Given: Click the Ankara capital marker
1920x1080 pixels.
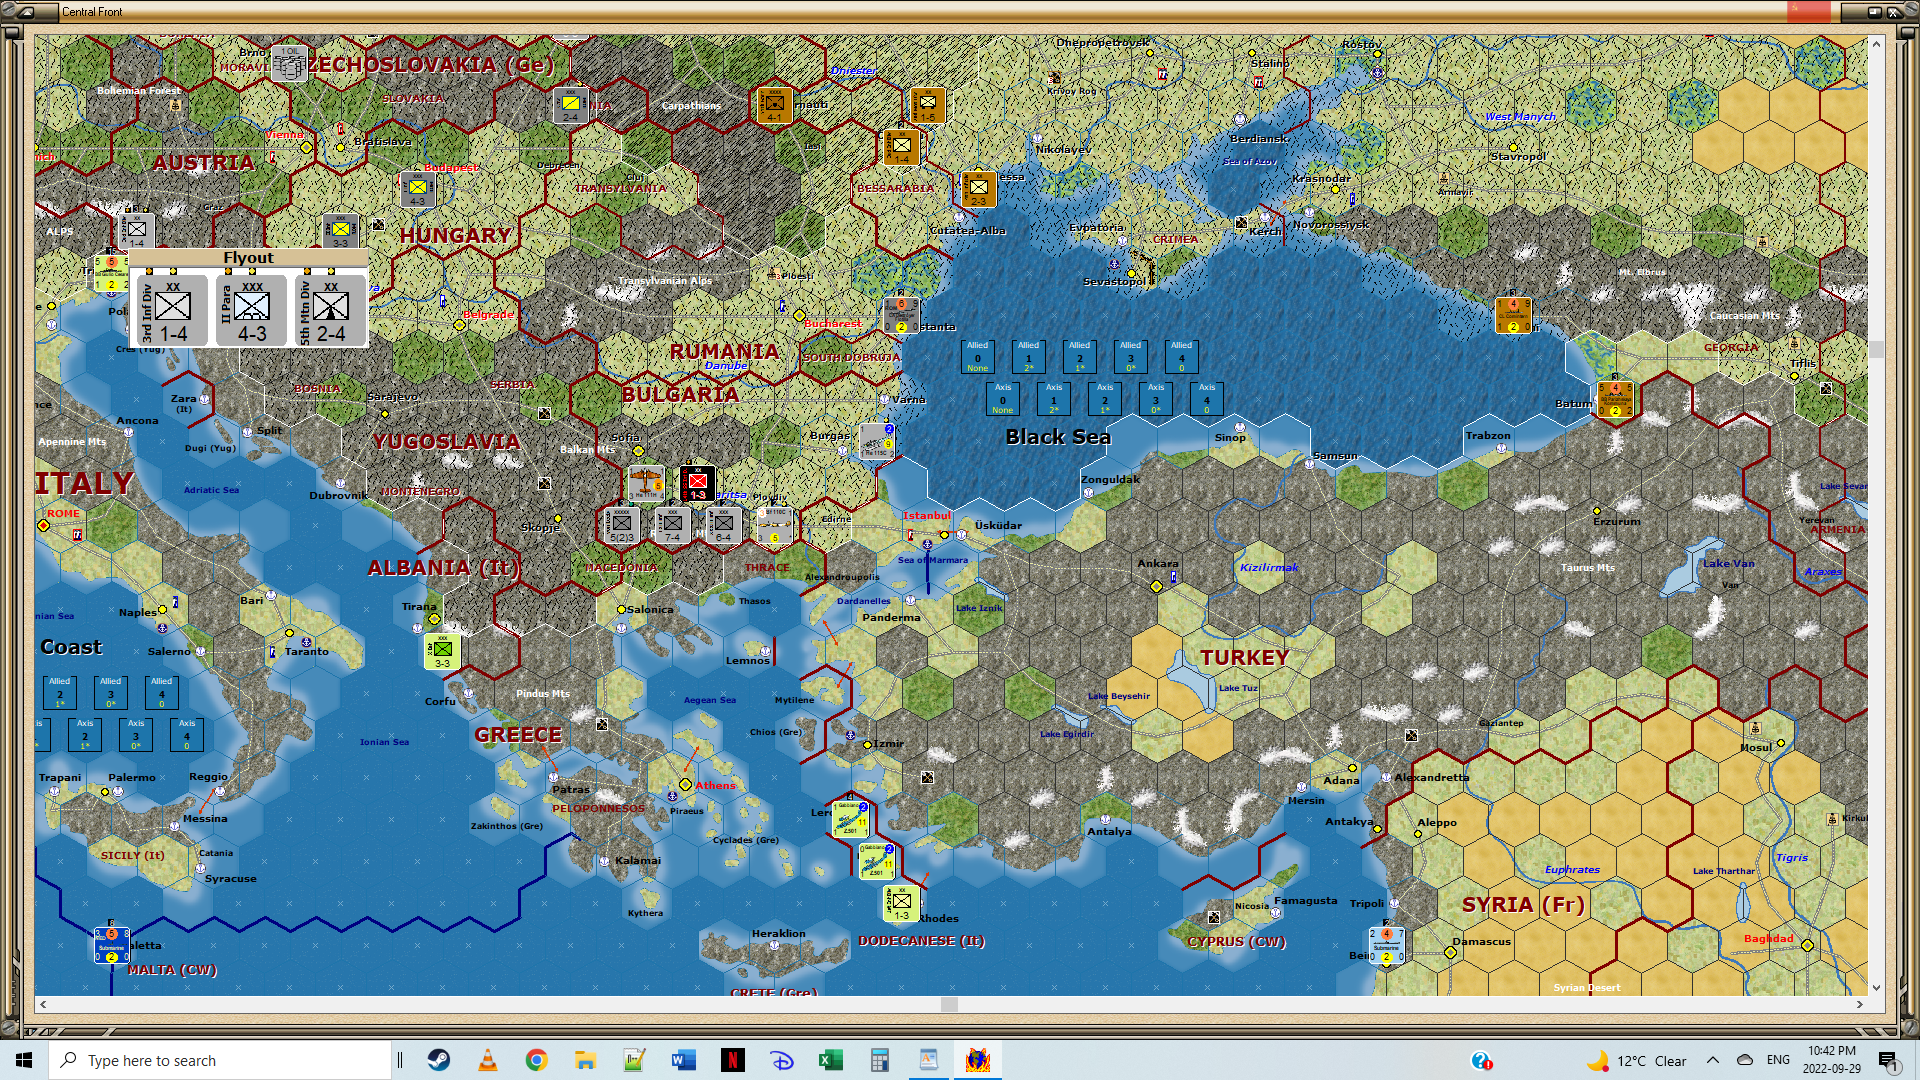Looking at the screenshot, I should coord(1156,586).
